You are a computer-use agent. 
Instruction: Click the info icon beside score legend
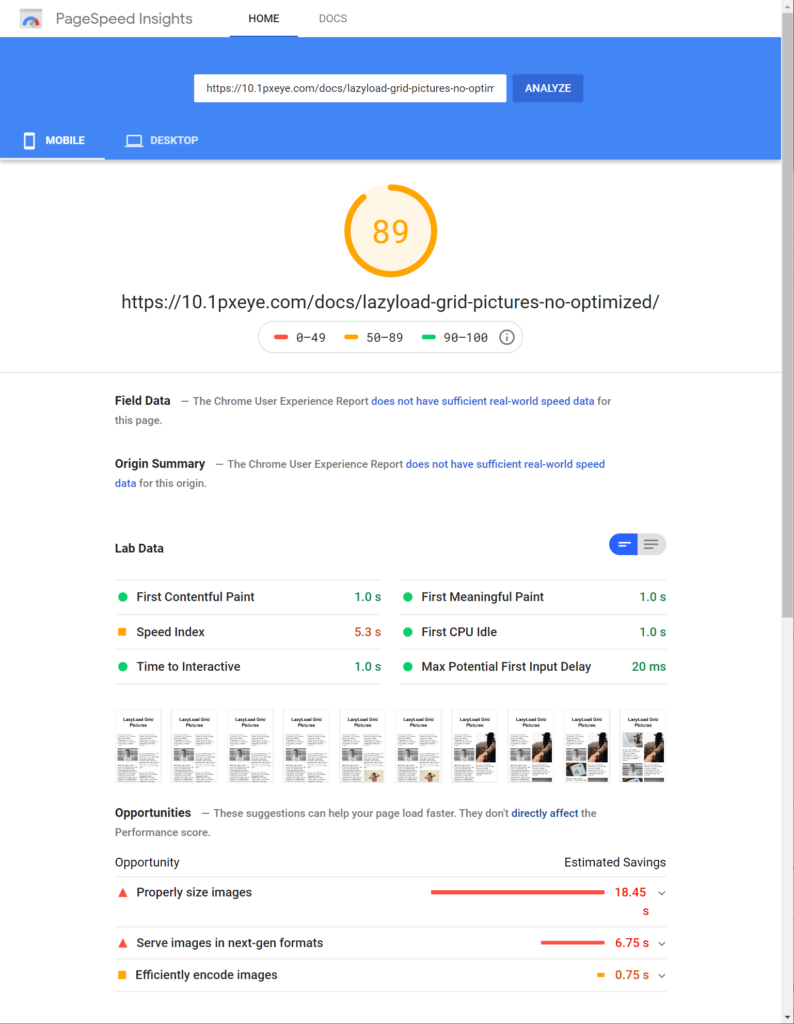click(x=507, y=337)
